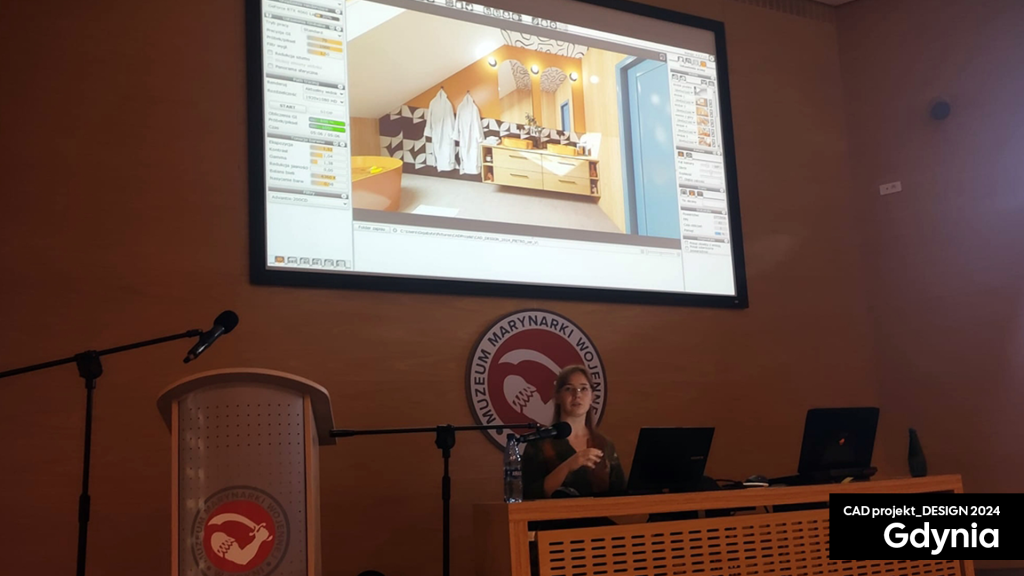The width and height of the screenshot is (1024, 576).
Task: Adjust the Kontrast slider
Action: [328, 156]
